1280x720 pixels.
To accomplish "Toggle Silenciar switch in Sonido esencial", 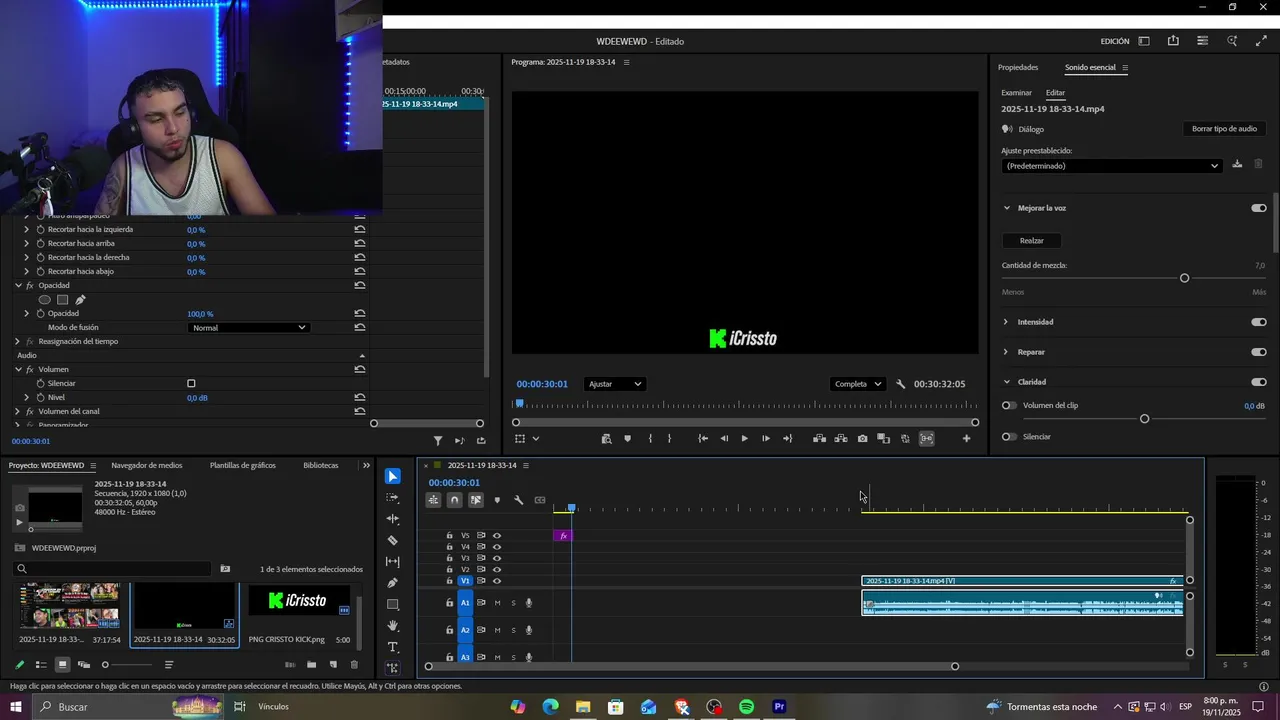I will coord(1009,436).
